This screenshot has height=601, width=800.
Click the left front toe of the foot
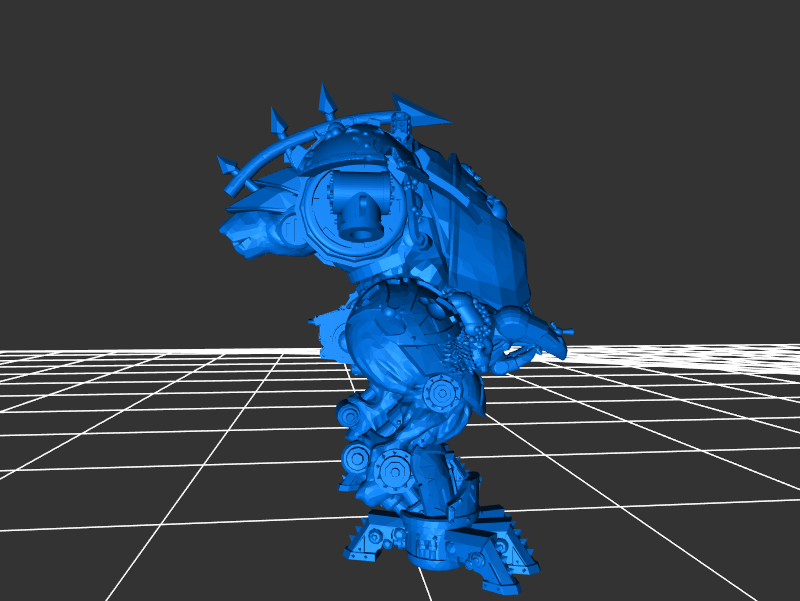point(362,545)
